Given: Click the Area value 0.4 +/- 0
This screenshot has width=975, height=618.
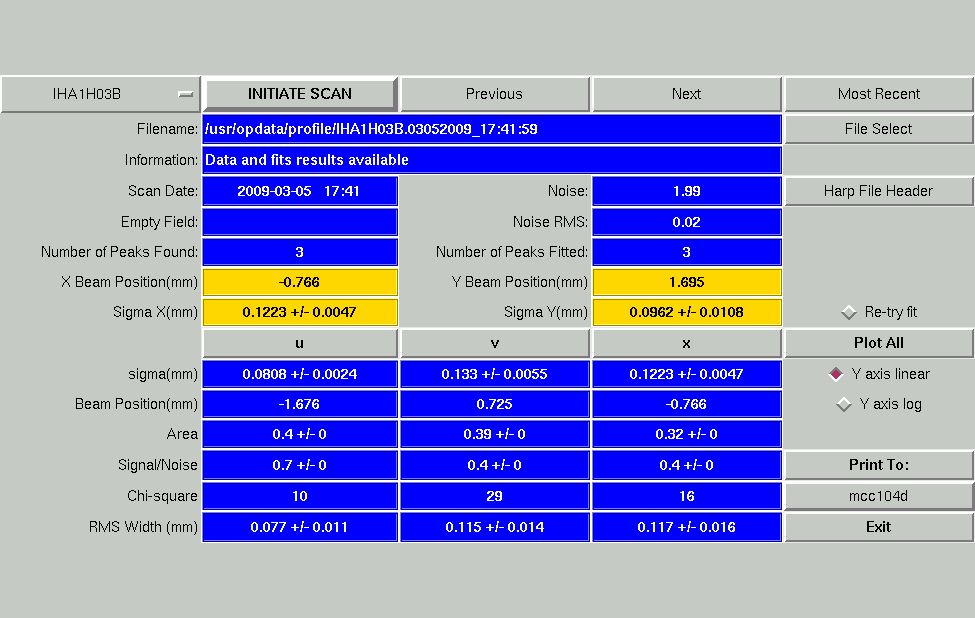Looking at the screenshot, I should 300,434.
